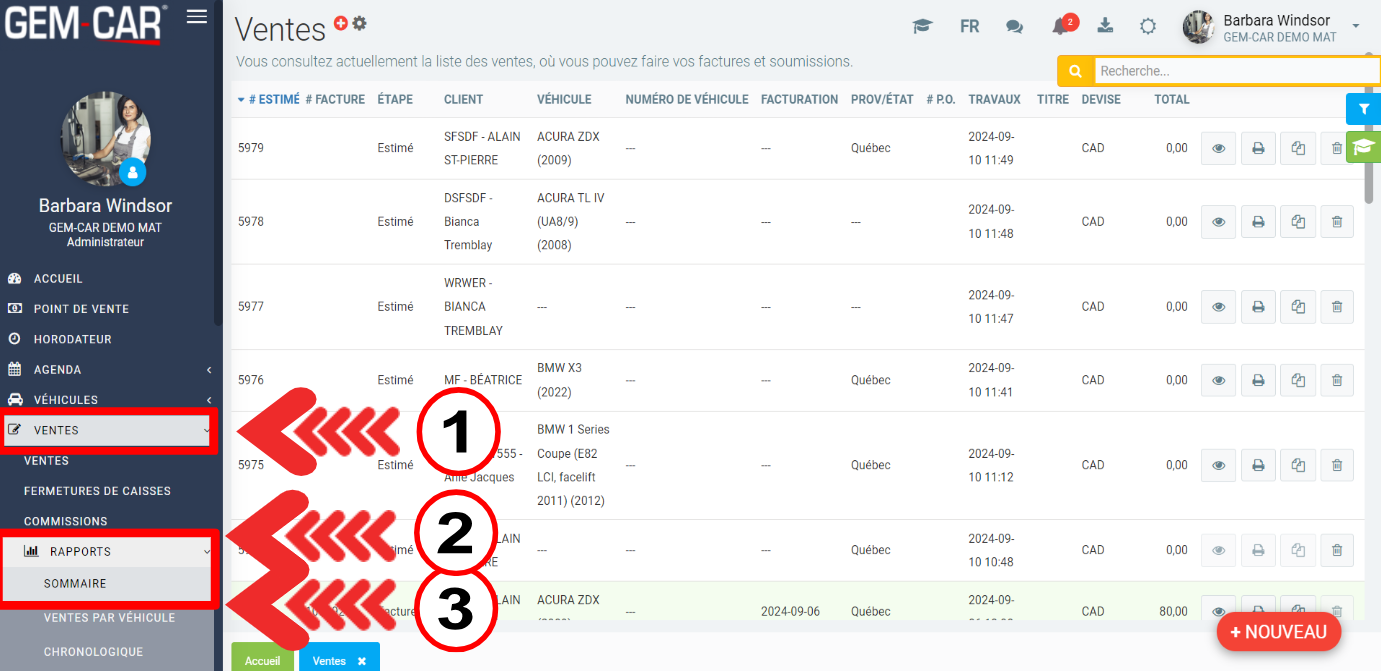The image size is (1382, 672).
Task: Print estimate 5979 using printer icon
Action: (x=1258, y=149)
